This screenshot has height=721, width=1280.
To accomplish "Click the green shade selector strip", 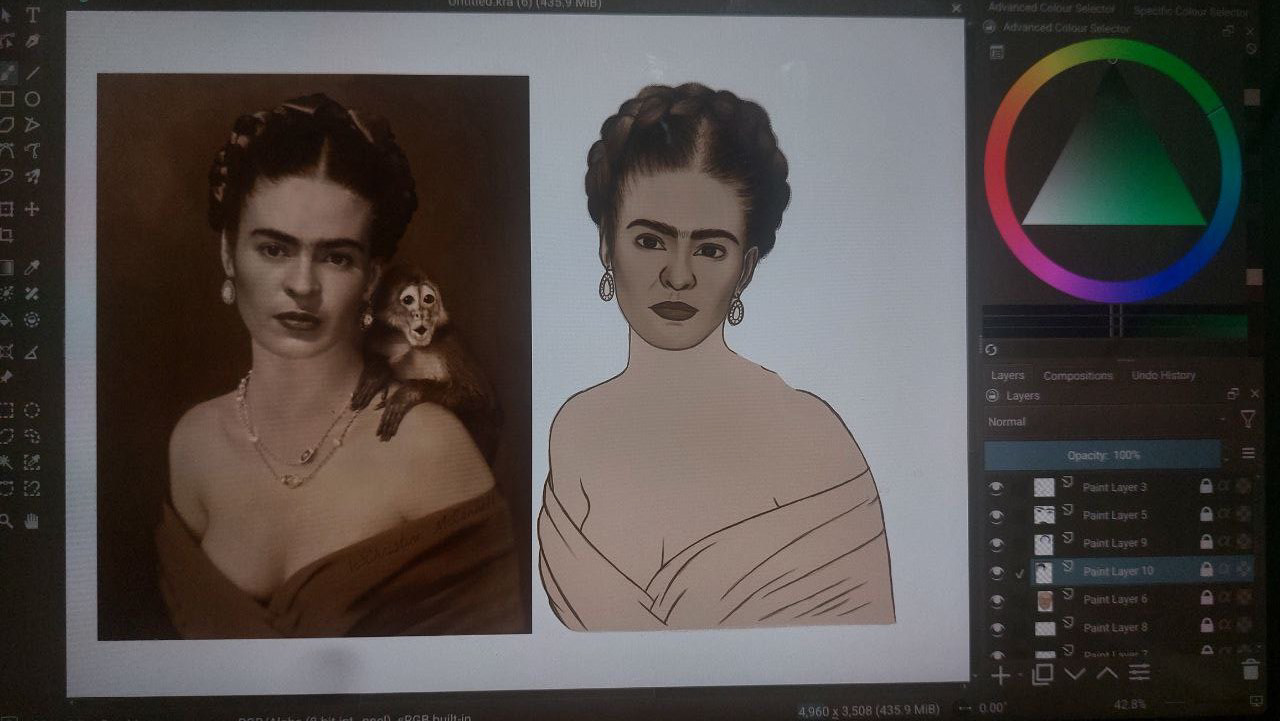I will point(1185,327).
